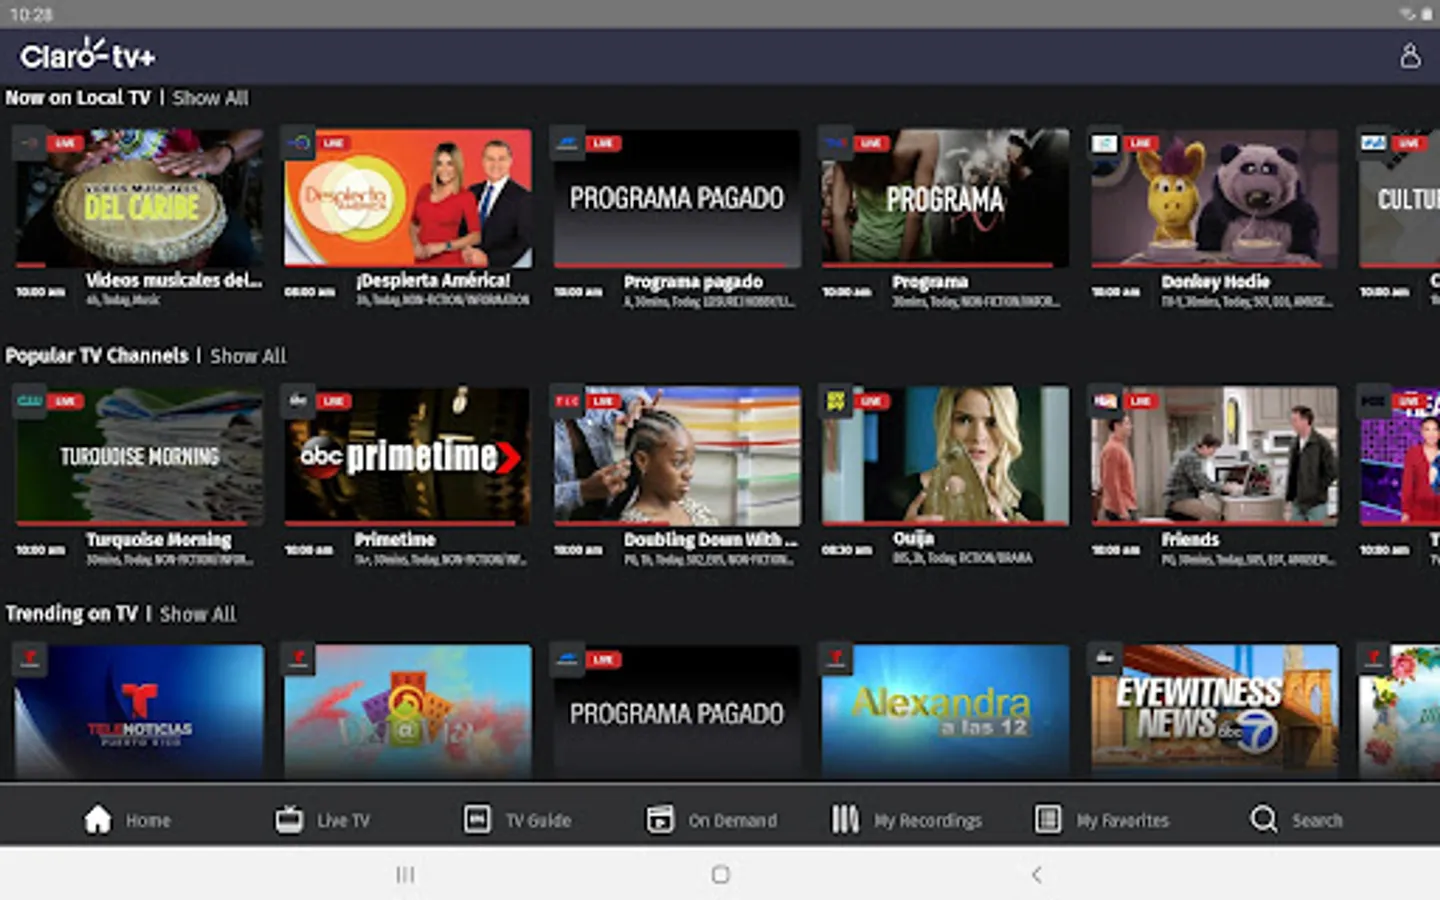Tap channel logo on Friends card
1440x900 pixels.
[x=1105, y=401]
